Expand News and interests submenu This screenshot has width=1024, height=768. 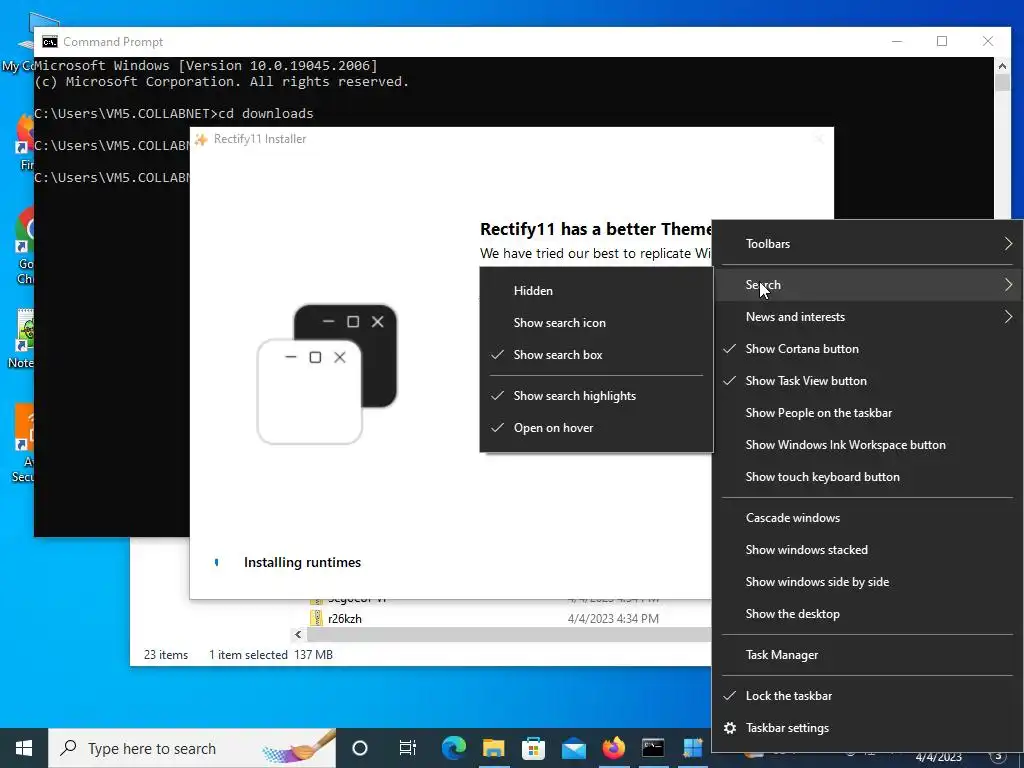coord(869,317)
